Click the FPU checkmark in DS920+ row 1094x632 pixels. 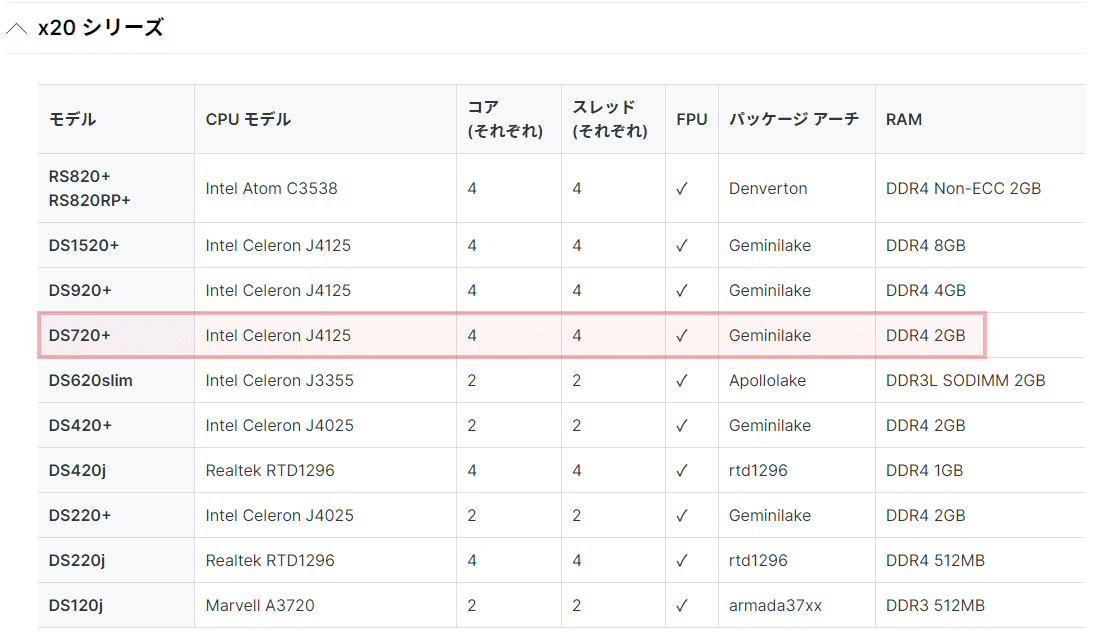[x=682, y=290]
